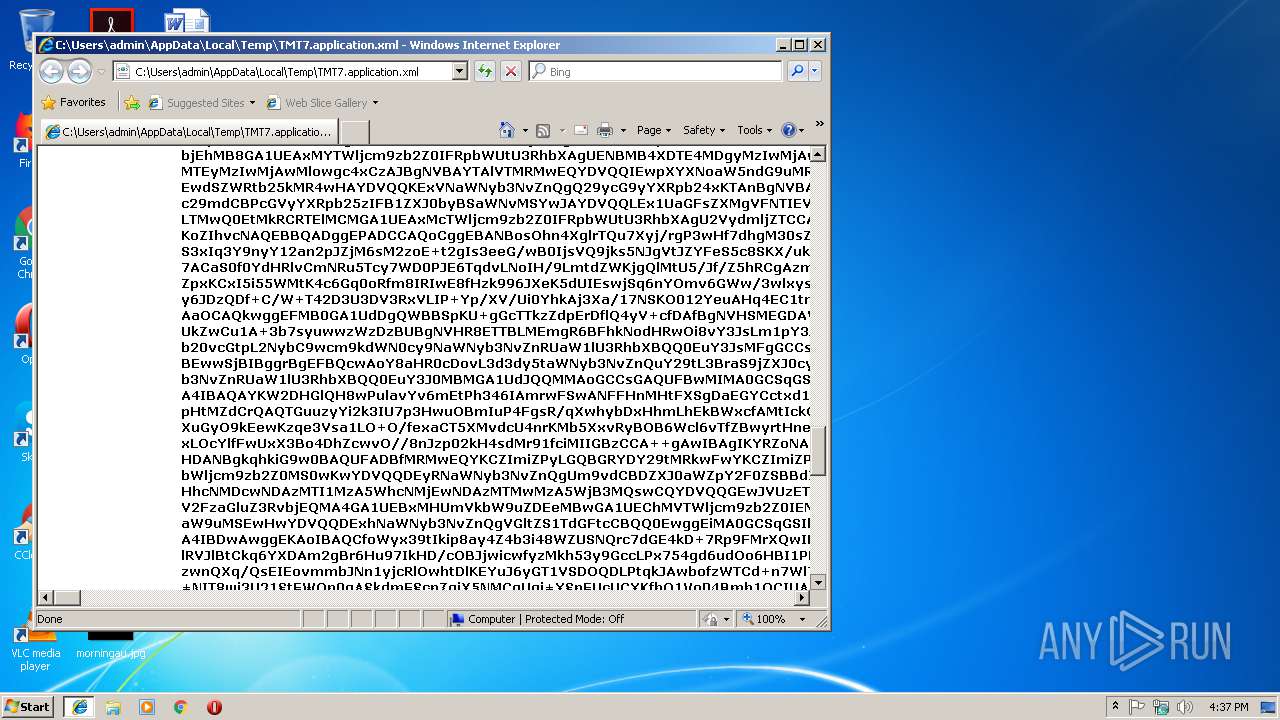Refresh the page with the green arrows

click(485, 71)
